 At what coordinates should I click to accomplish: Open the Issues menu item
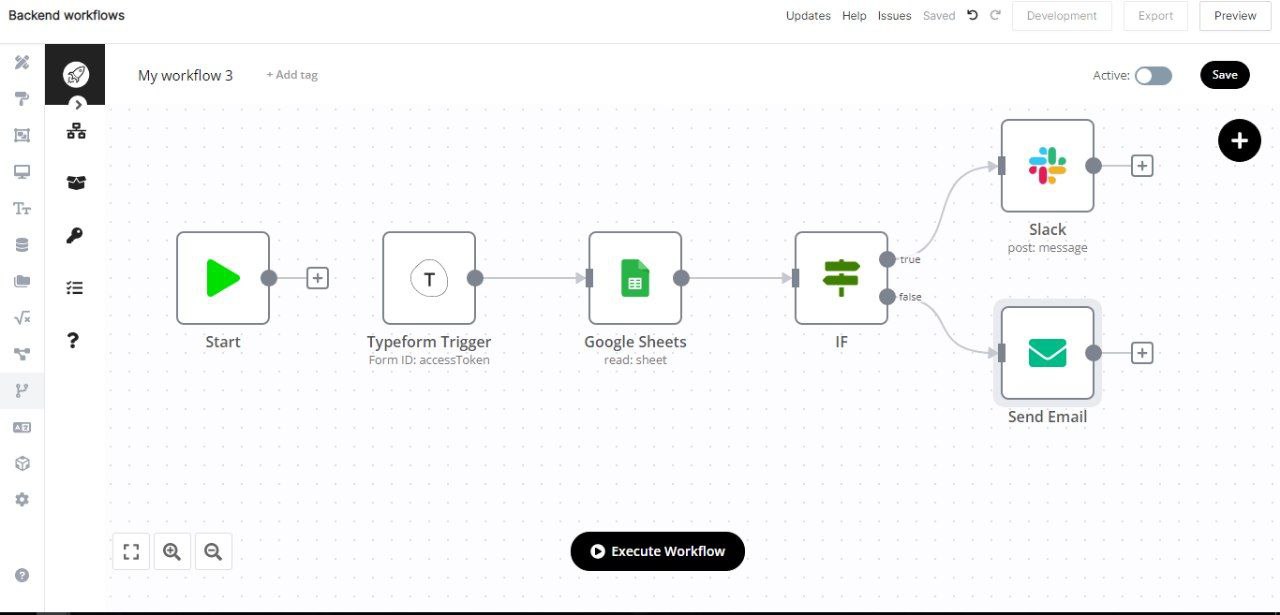click(x=894, y=16)
